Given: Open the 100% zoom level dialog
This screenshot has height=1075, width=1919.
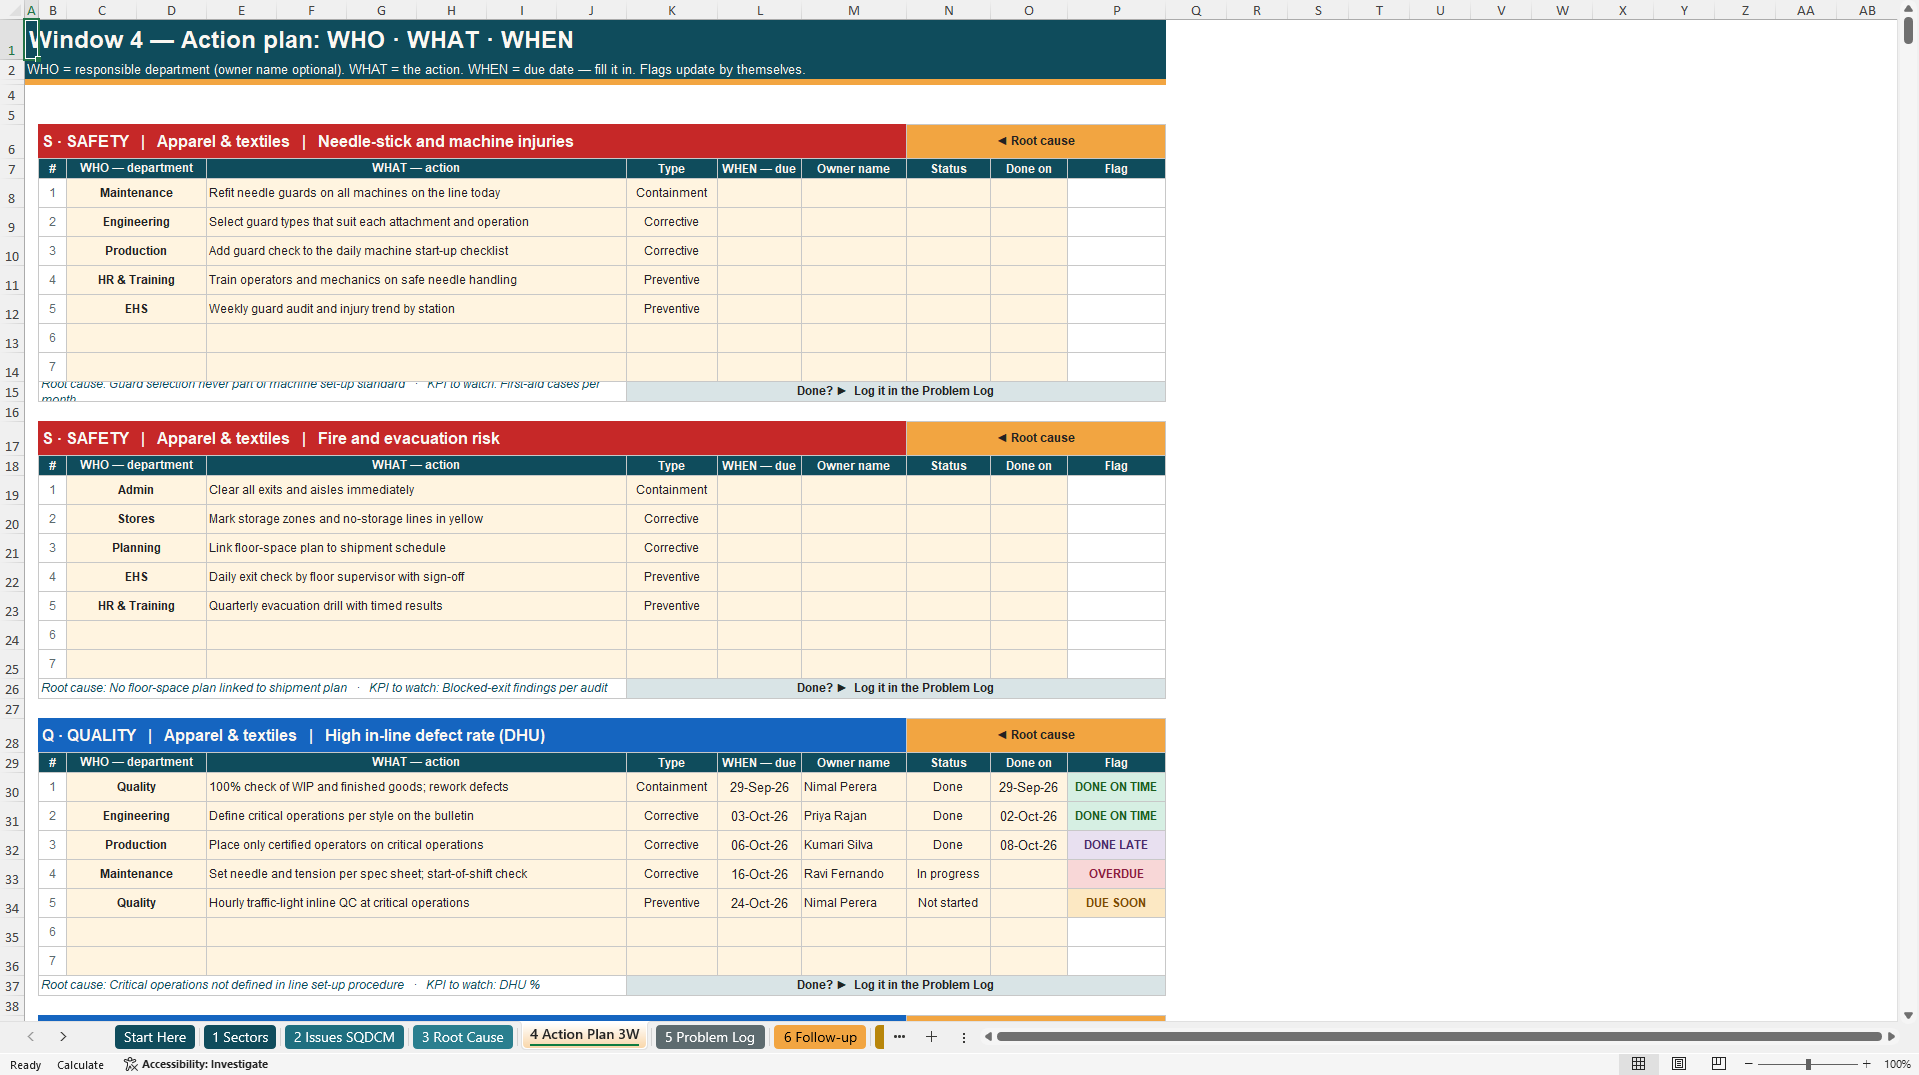Looking at the screenshot, I should (1897, 1064).
